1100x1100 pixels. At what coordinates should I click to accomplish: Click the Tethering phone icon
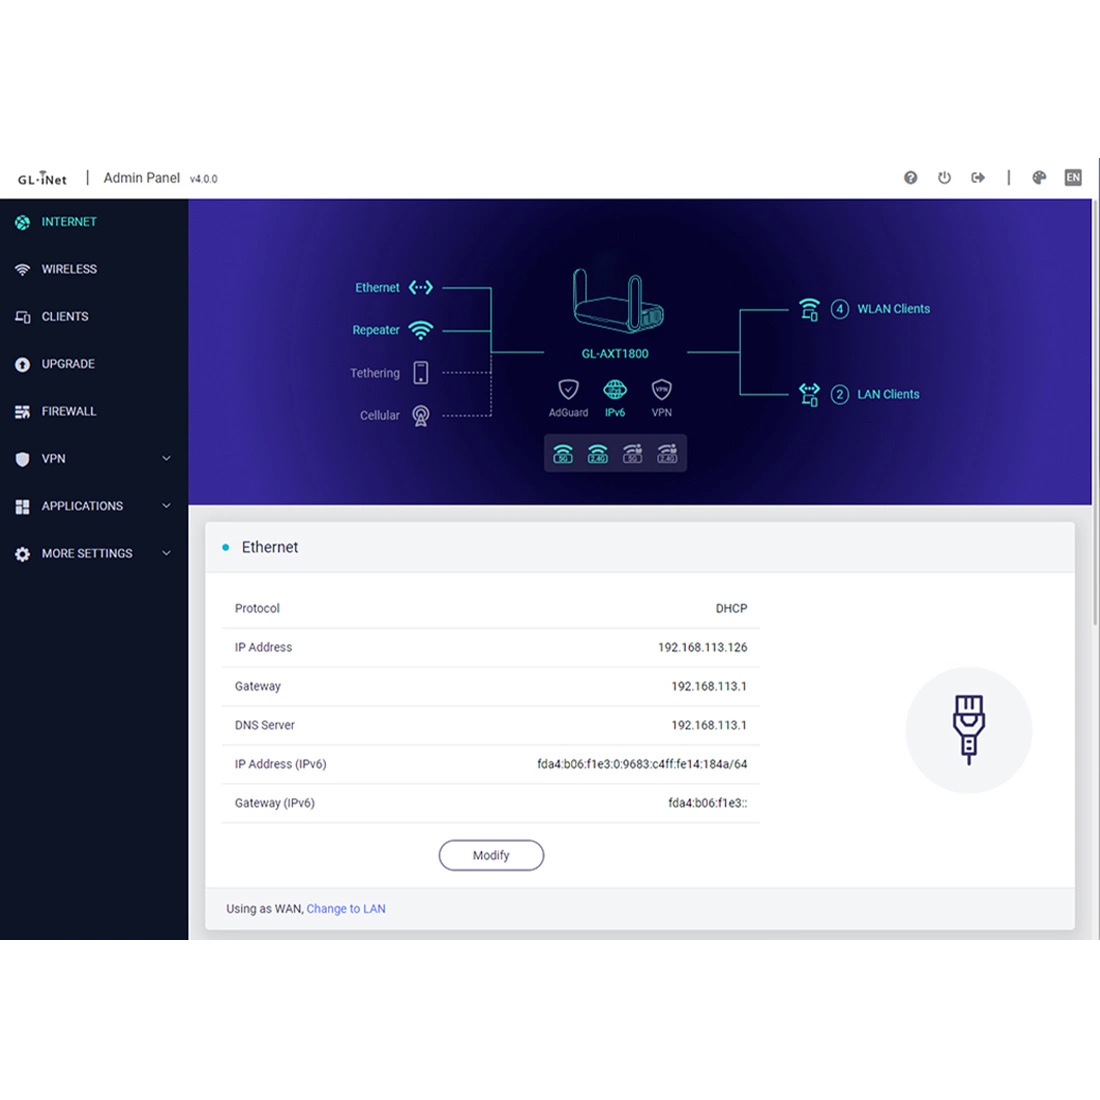421,373
